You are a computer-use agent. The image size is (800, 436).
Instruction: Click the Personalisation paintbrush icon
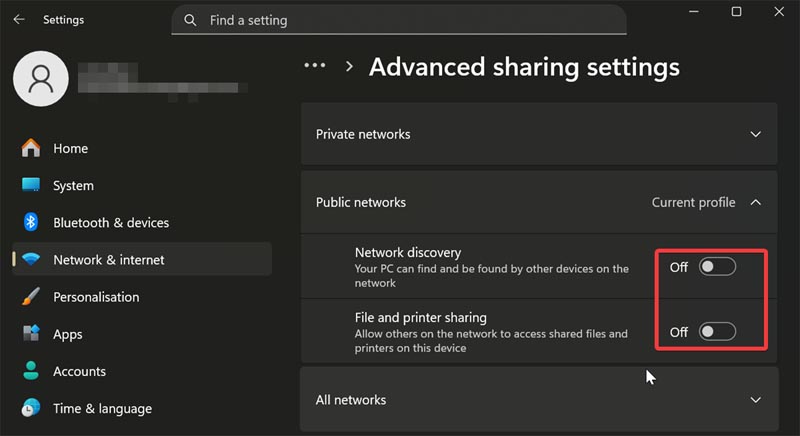point(31,297)
